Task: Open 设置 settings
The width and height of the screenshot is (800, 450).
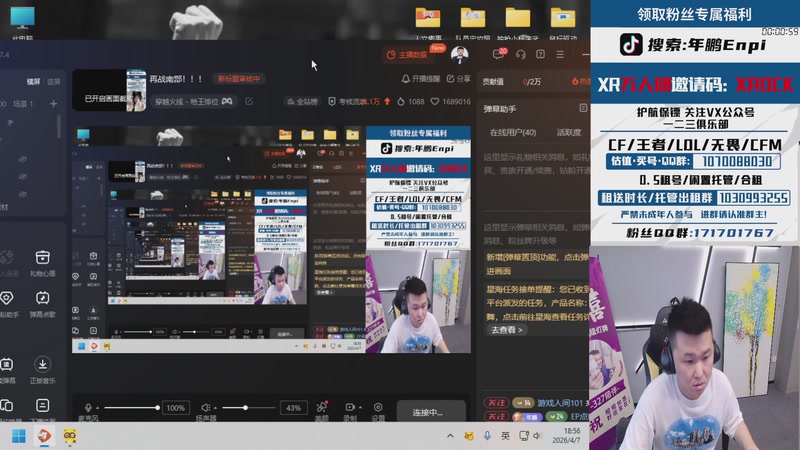Action: [x=378, y=411]
